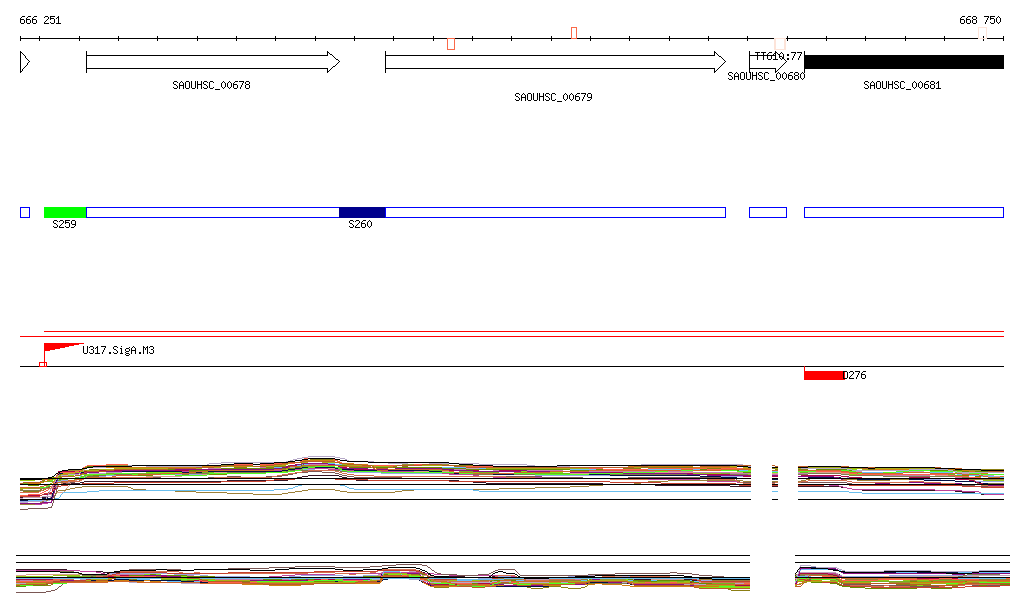Click the SAOUHSC_00679 label text

point(553,97)
